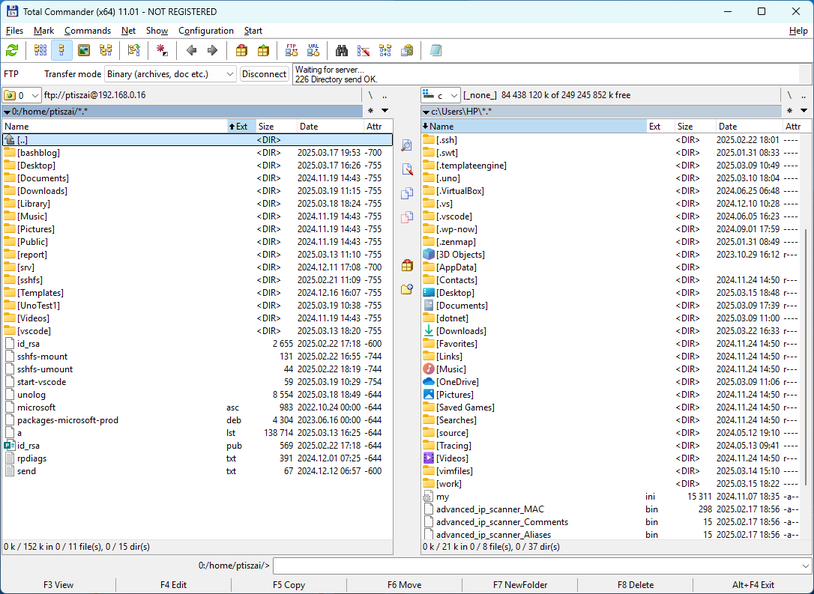Open the multi-rename tool icon

(363, 50)
